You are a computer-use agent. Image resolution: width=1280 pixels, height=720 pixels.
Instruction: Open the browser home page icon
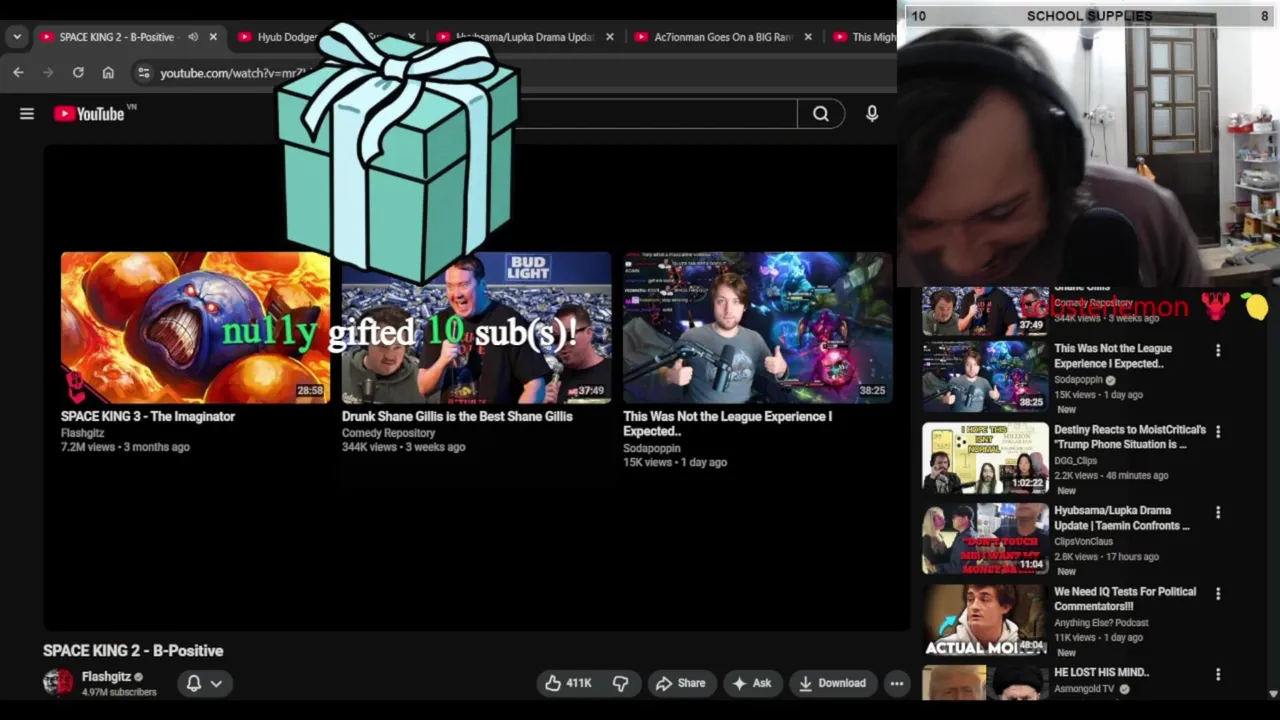coord(108,73)
